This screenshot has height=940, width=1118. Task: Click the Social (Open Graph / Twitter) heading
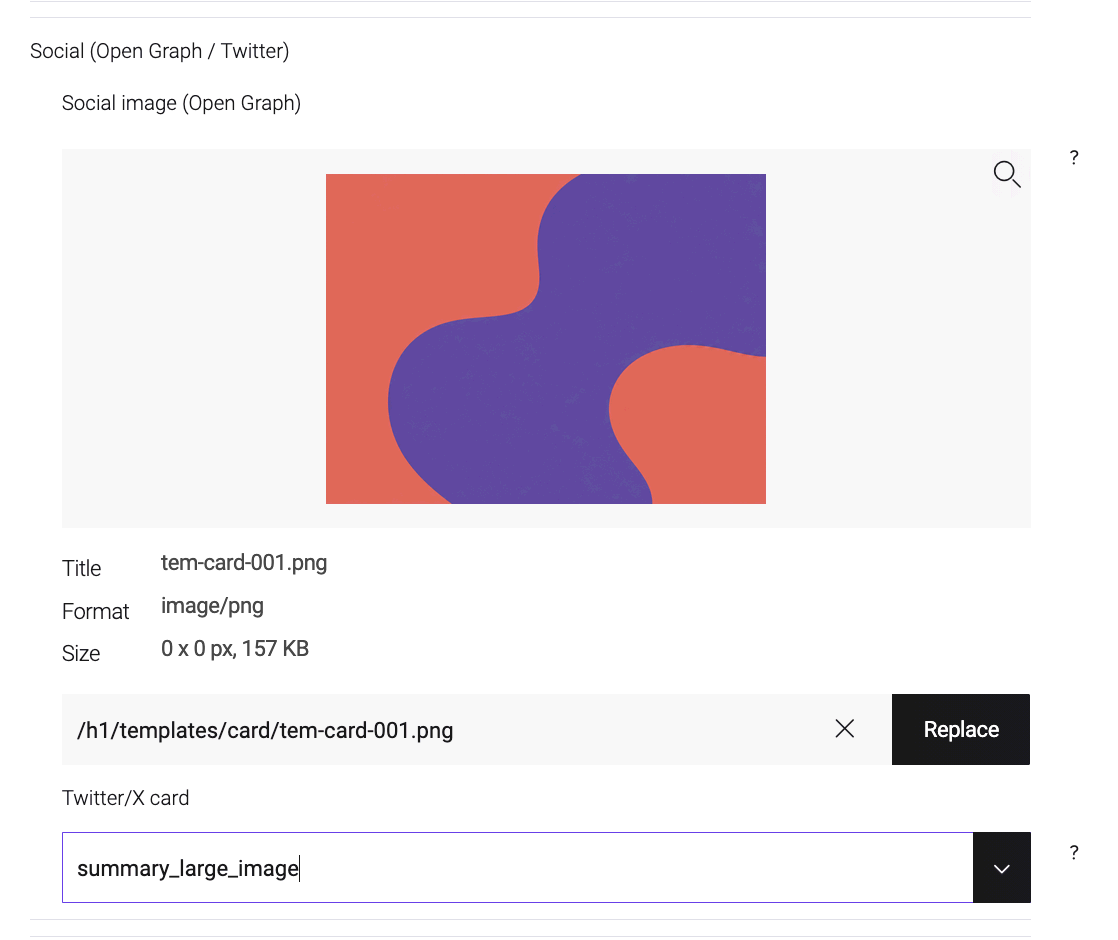point(160,51)
